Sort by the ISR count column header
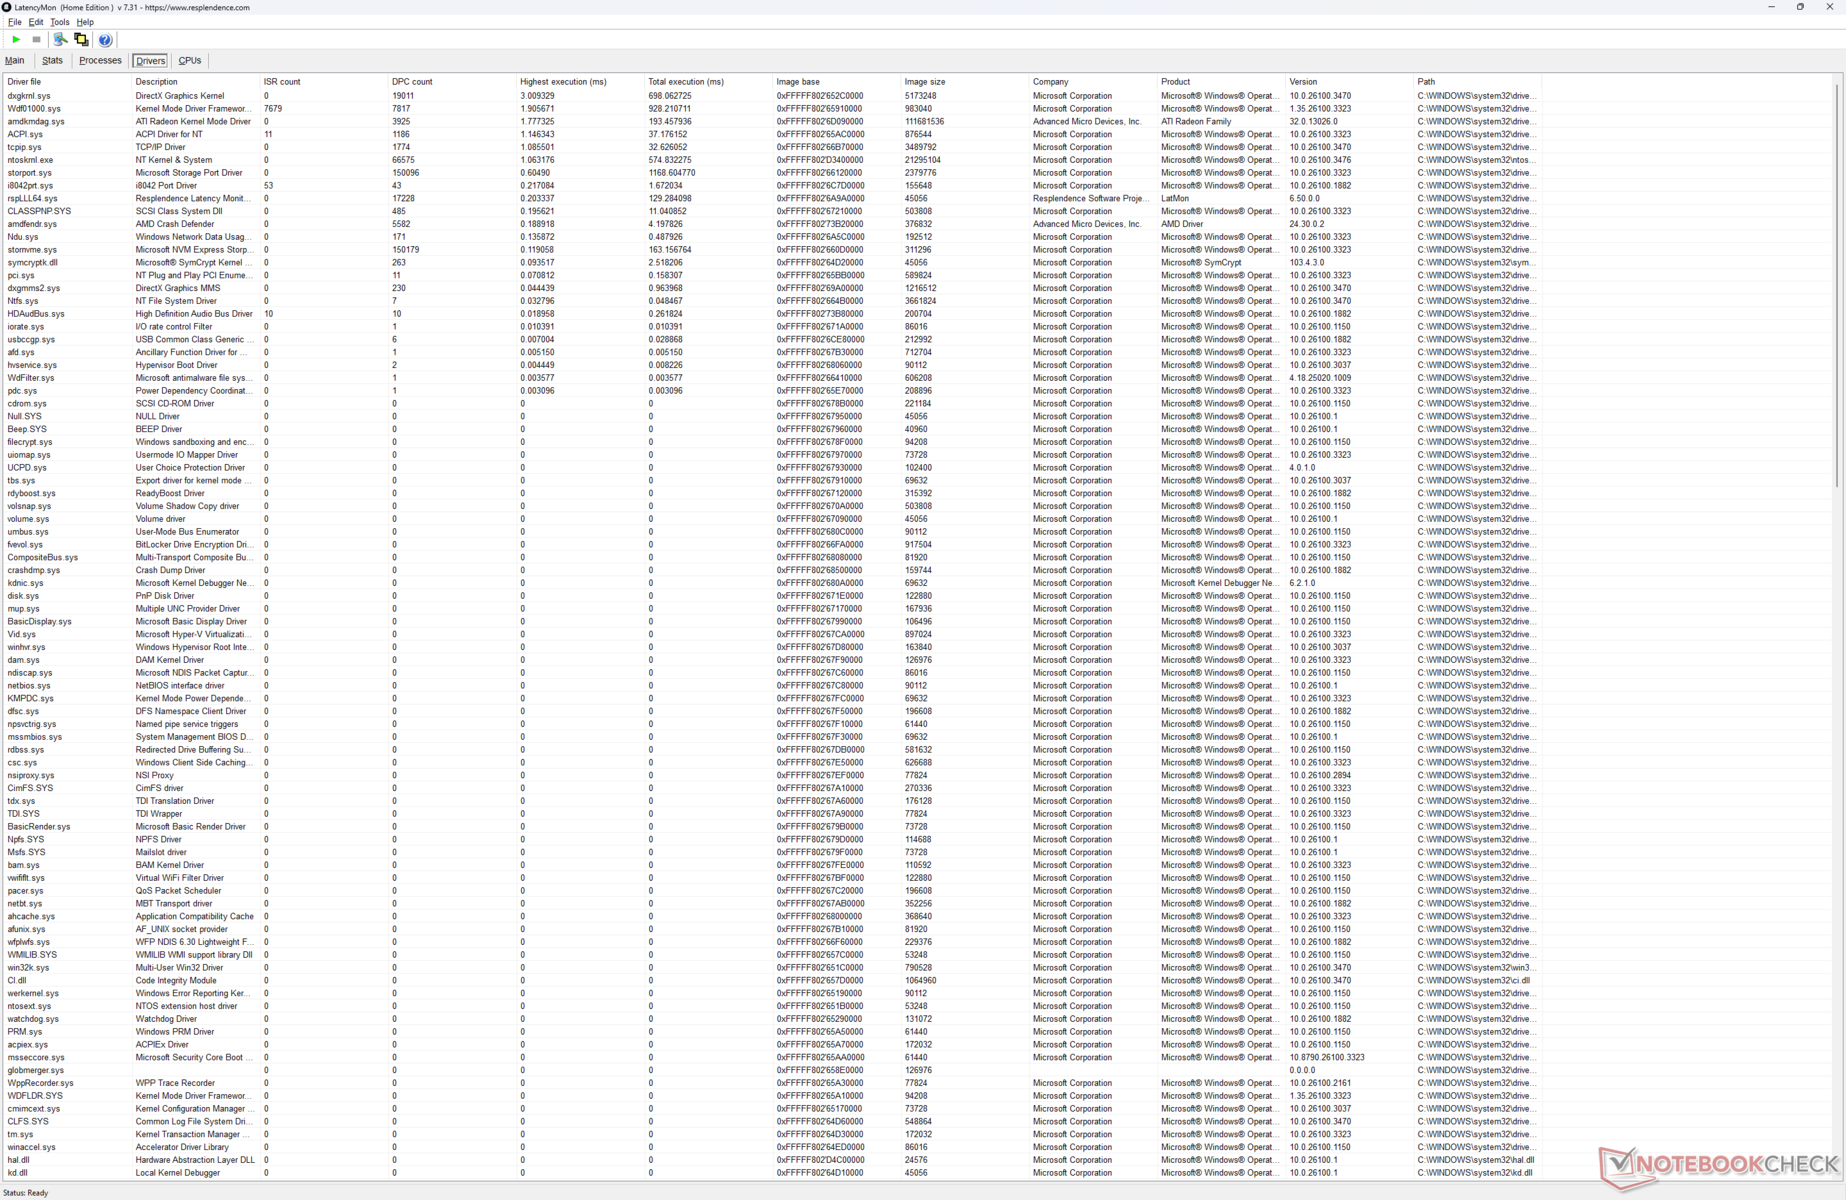 point(324,82)
